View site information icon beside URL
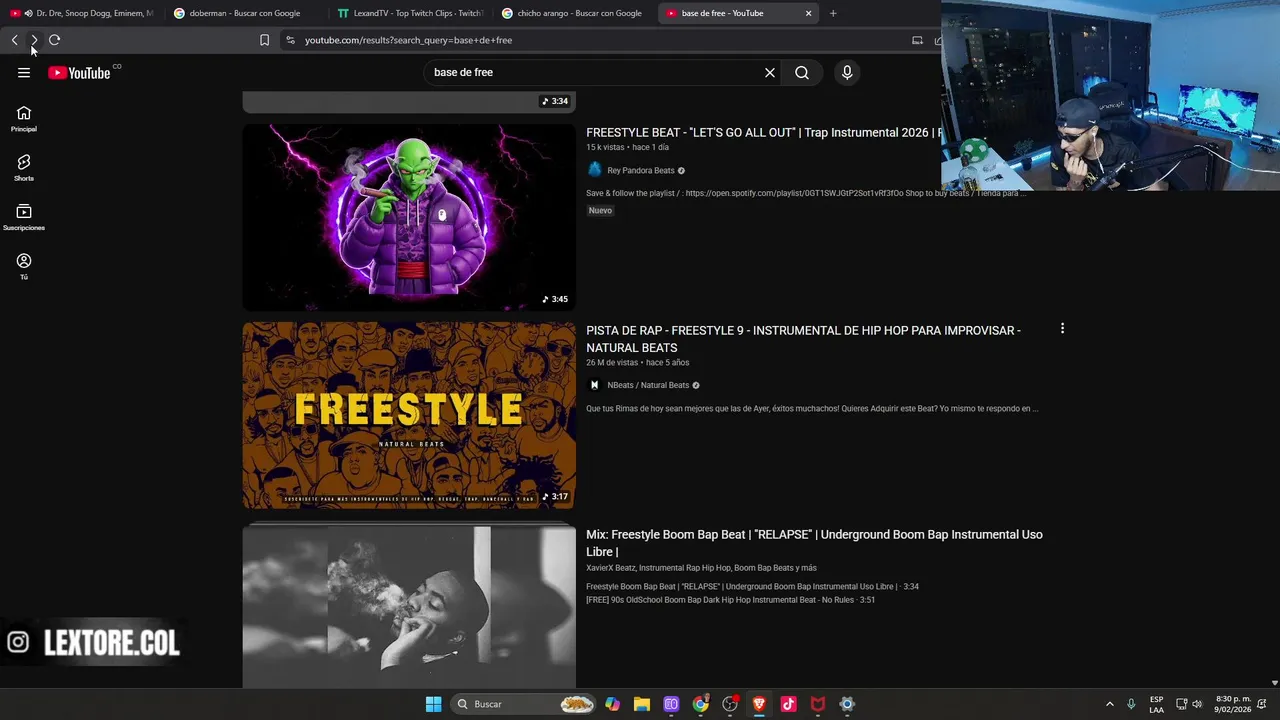 (x=290, y=40)
